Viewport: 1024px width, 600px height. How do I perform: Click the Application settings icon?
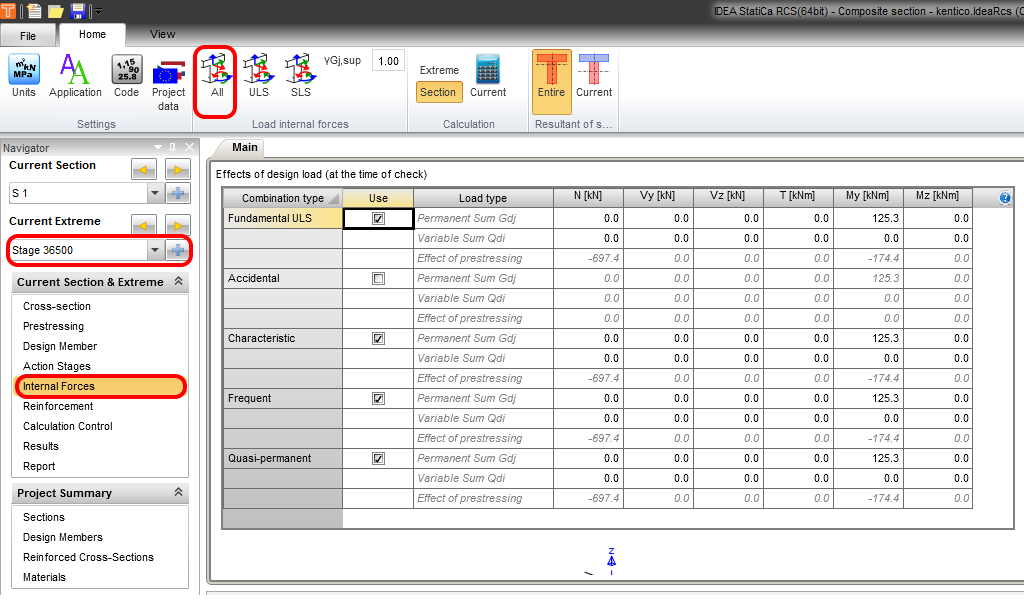pos(75,77)
